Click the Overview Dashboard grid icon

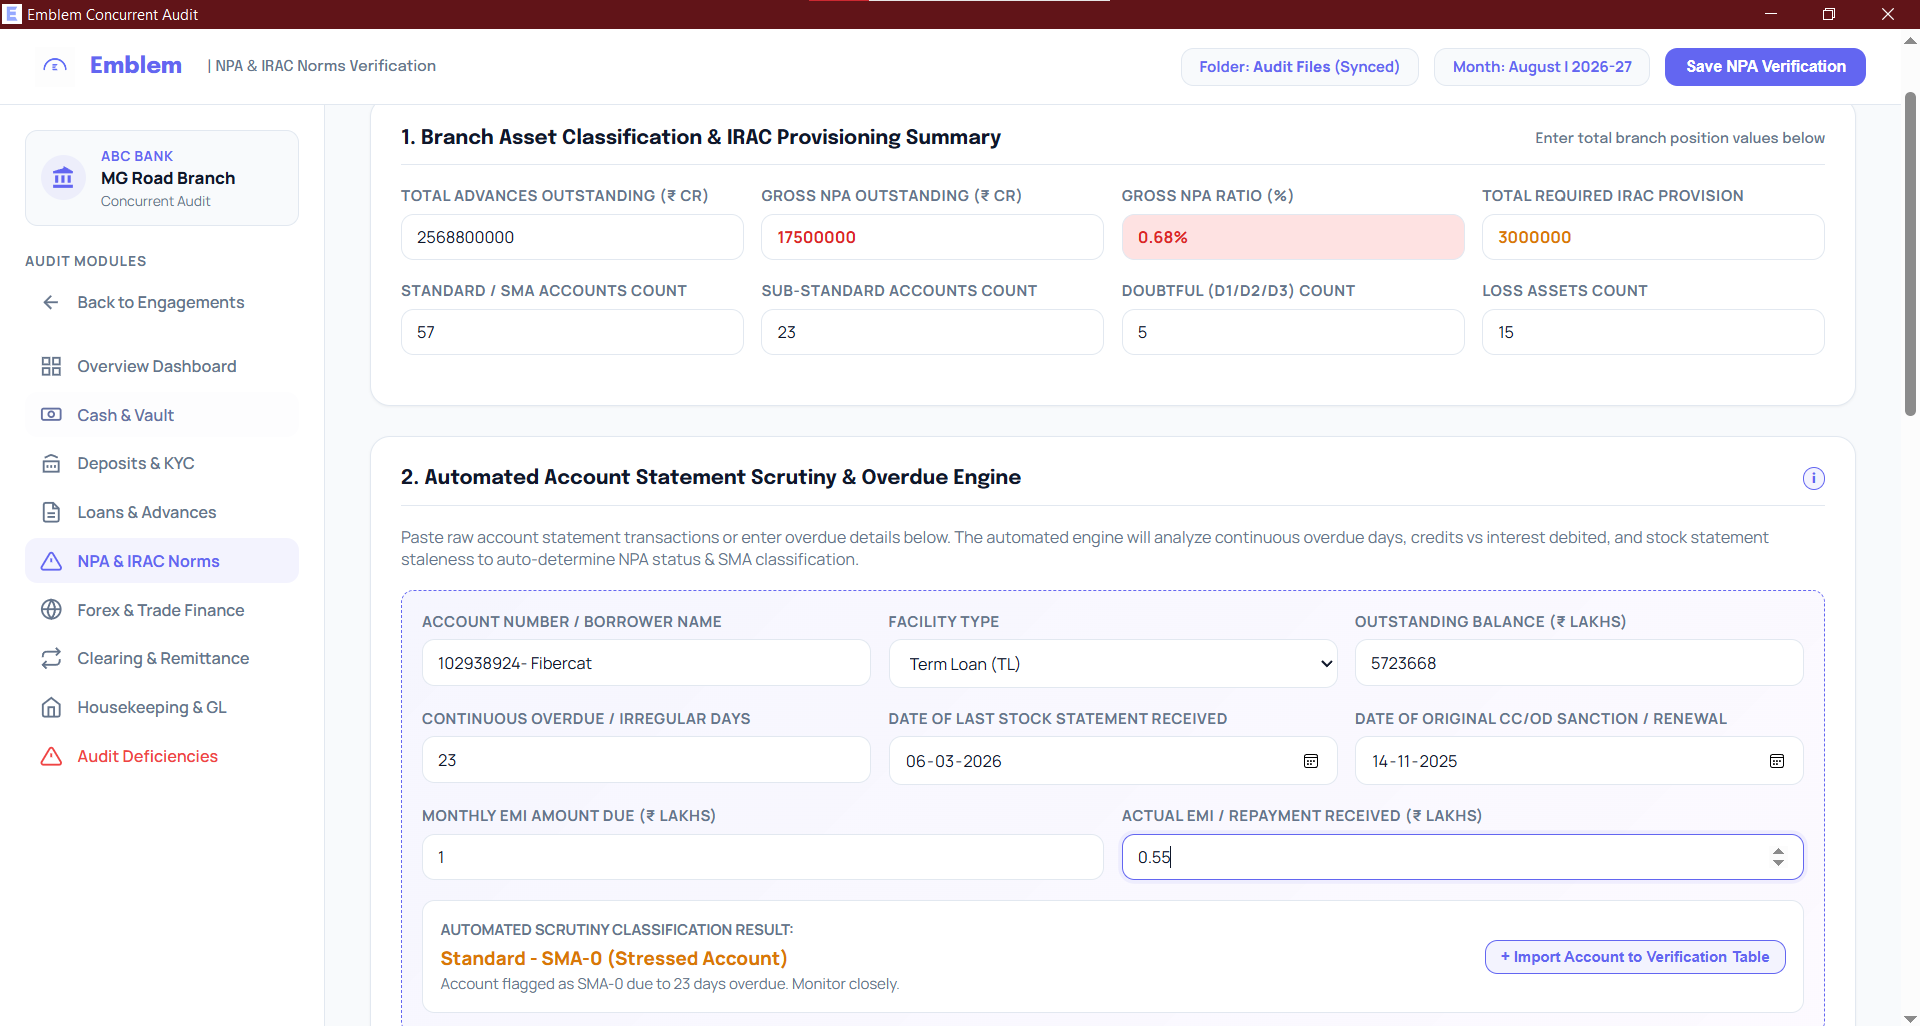pos(51,366)
